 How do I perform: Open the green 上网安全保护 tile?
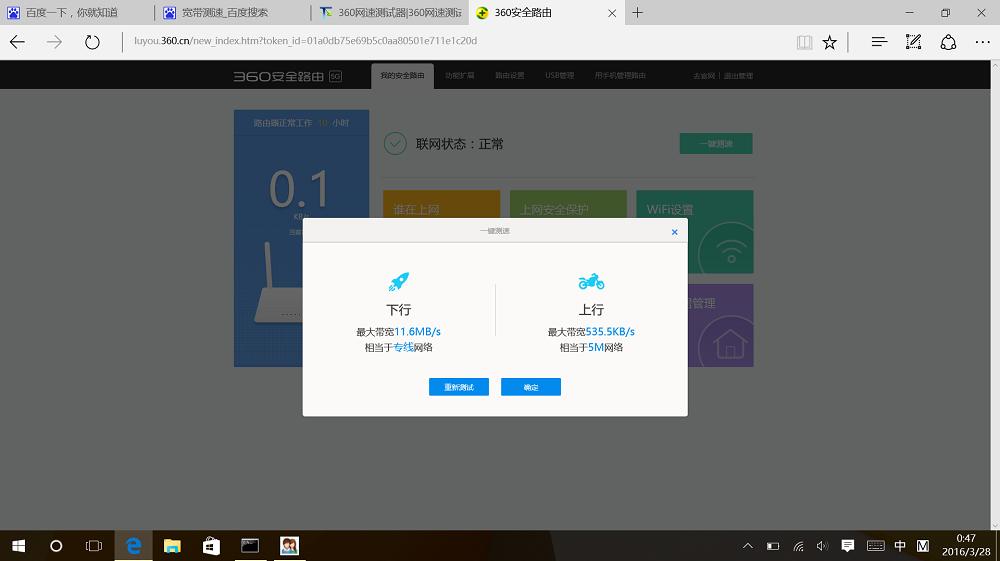(568, 204)
